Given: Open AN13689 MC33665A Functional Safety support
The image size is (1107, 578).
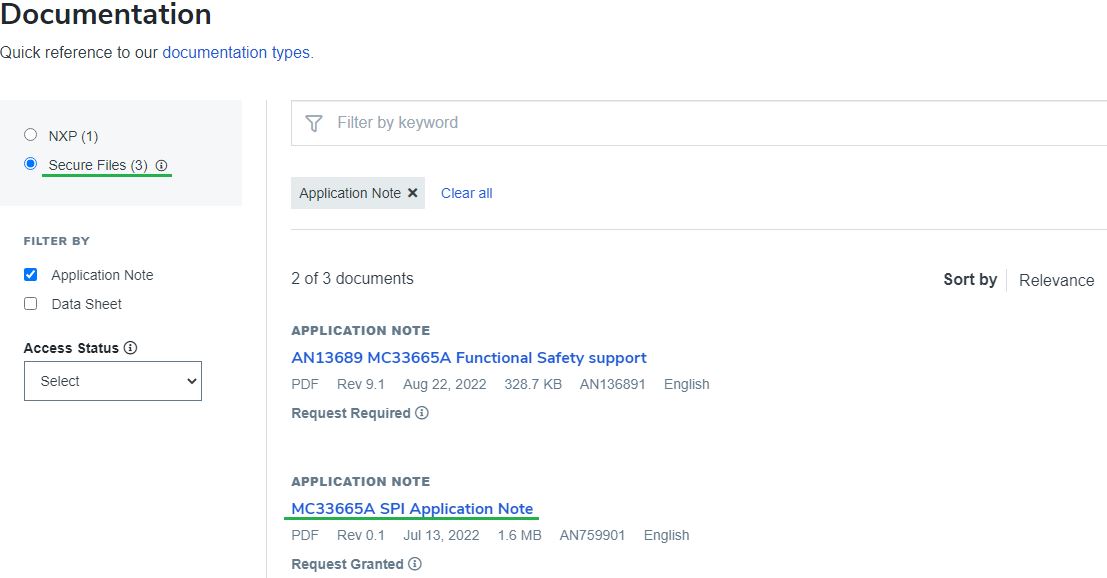Looking at the screenshot, I should pos(469,358).
